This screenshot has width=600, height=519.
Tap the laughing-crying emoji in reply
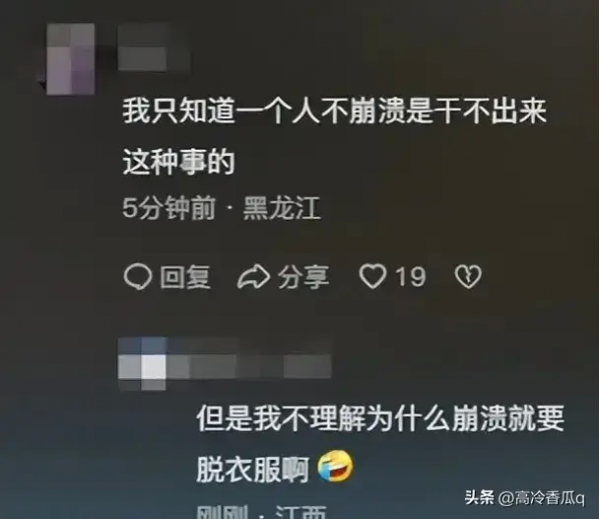[336, 467]
